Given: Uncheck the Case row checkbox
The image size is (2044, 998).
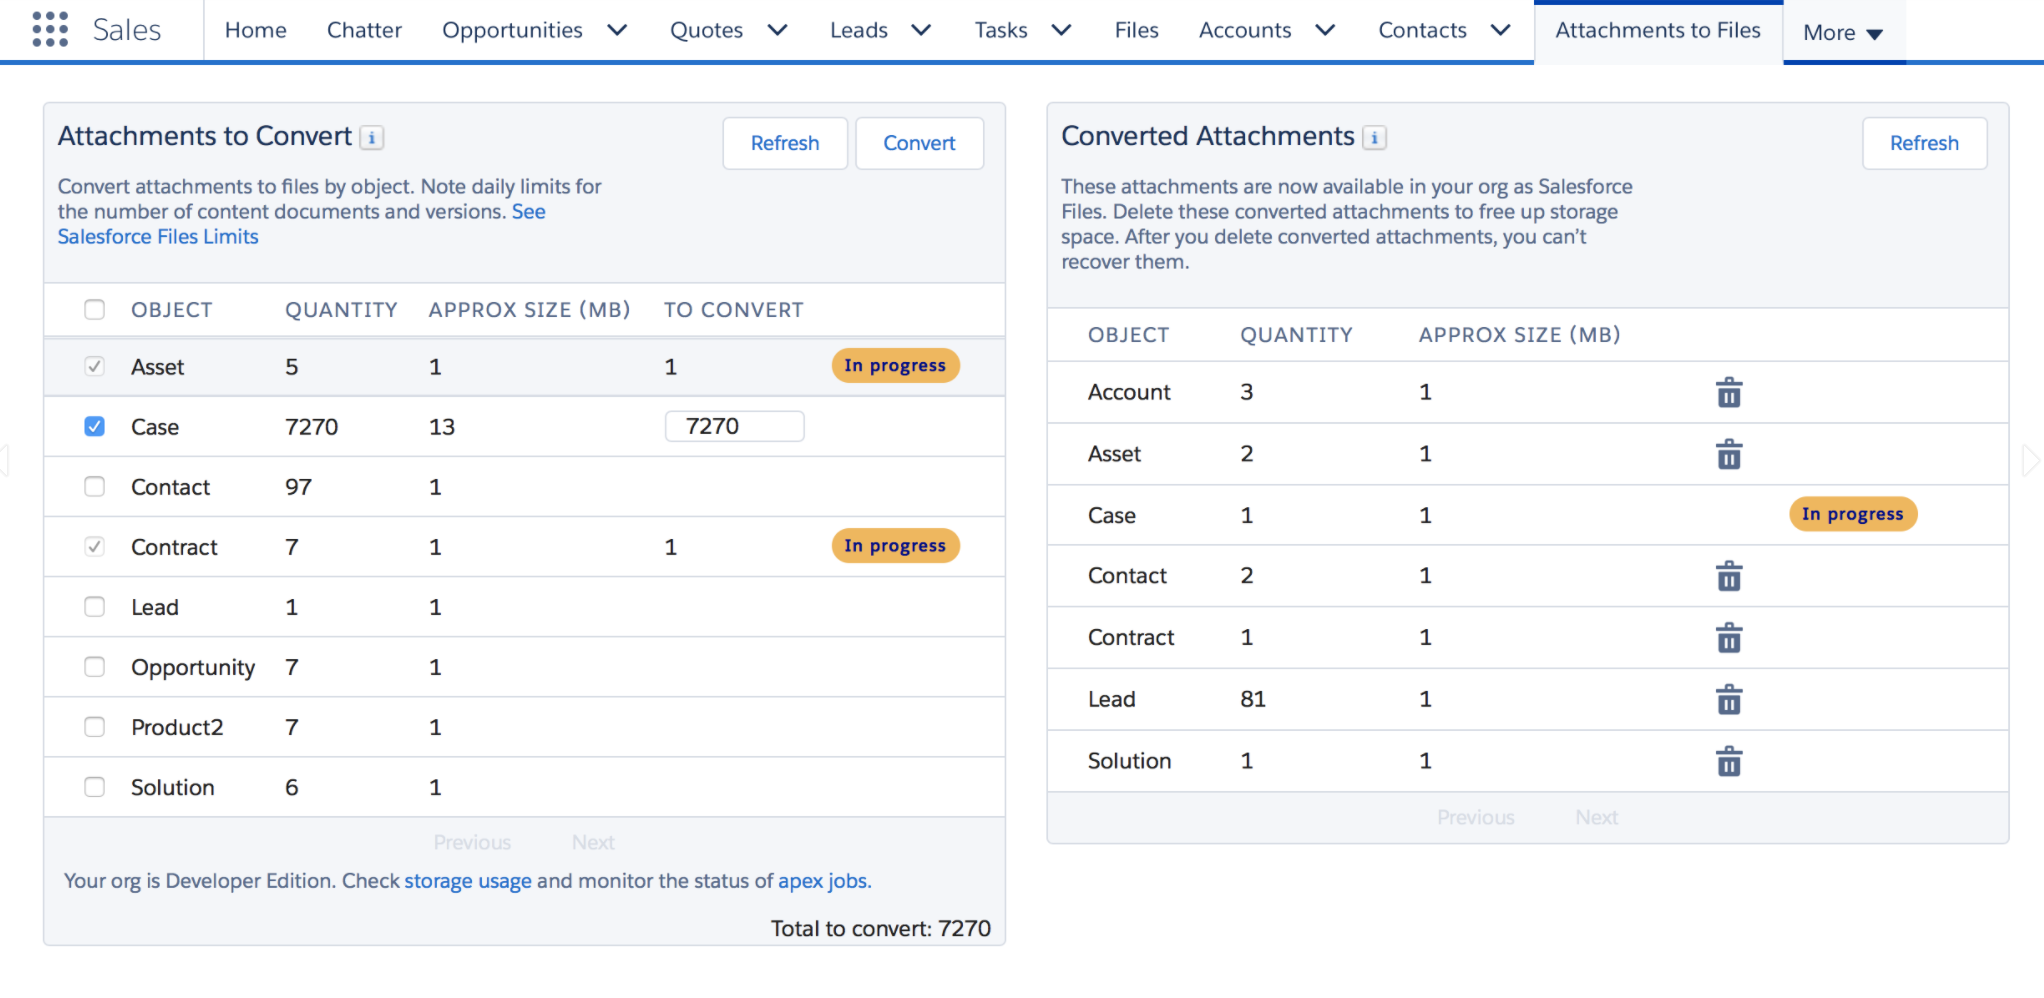Looking at the screenshot, I should coord(94,427).
